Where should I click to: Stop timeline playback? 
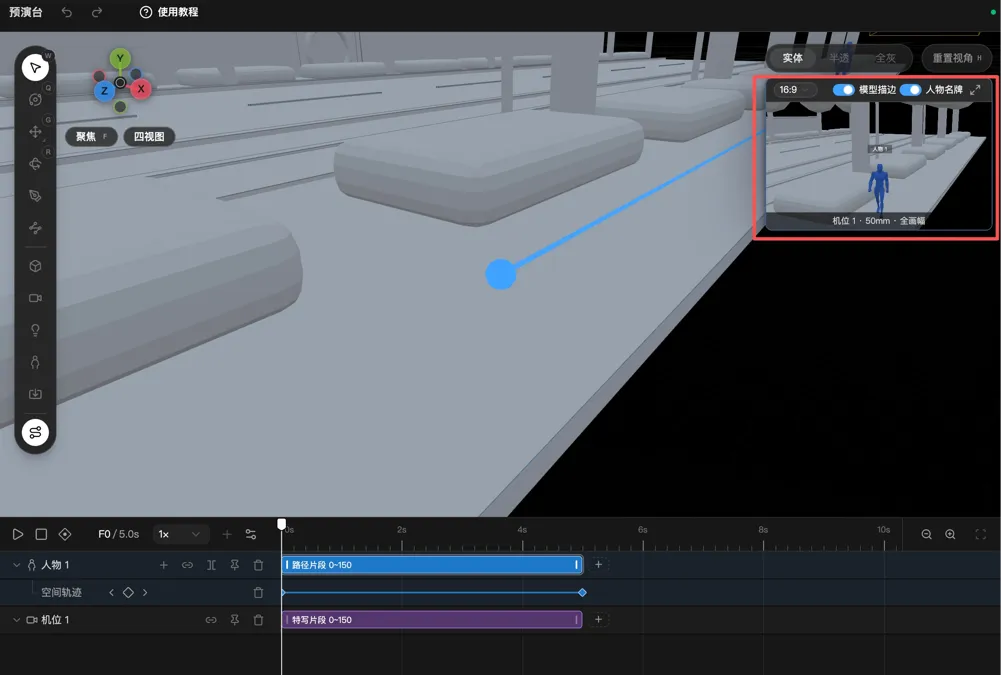point(41,534)
